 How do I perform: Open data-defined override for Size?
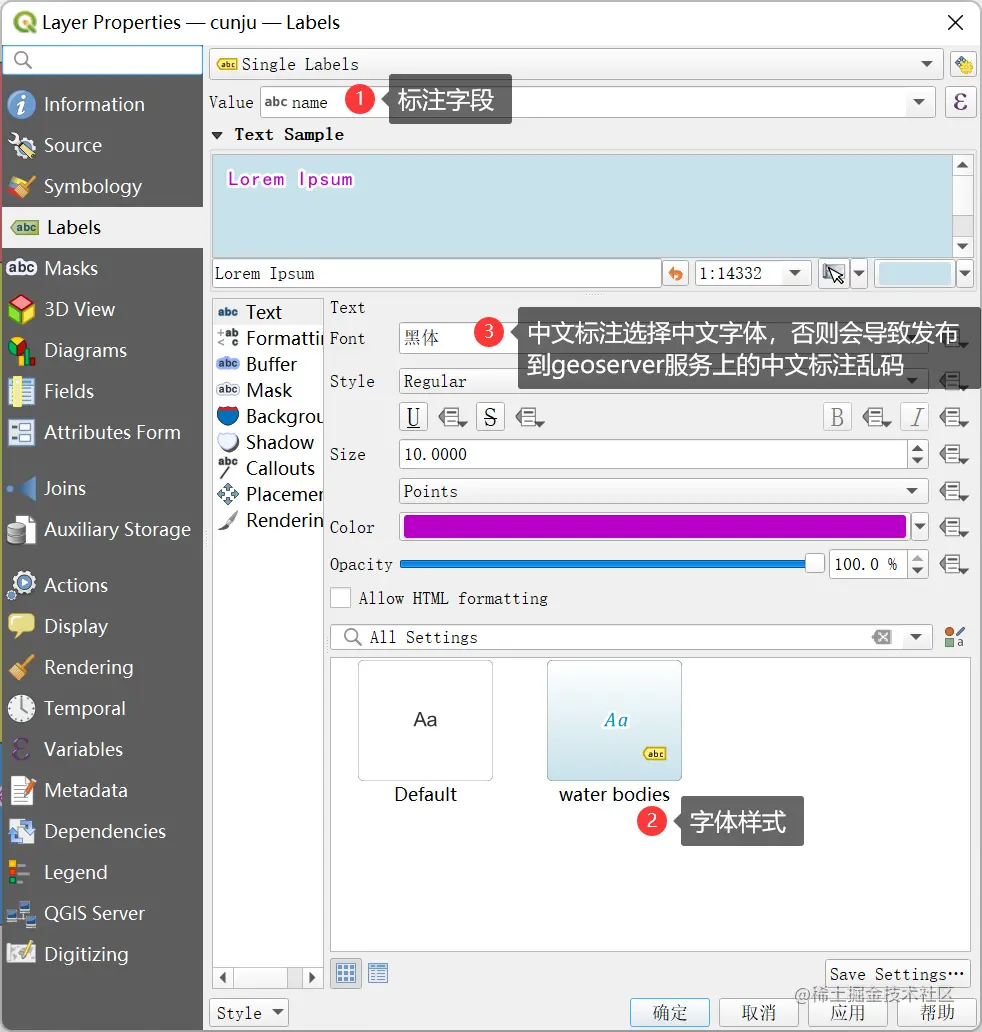click(x=954, y=454)
